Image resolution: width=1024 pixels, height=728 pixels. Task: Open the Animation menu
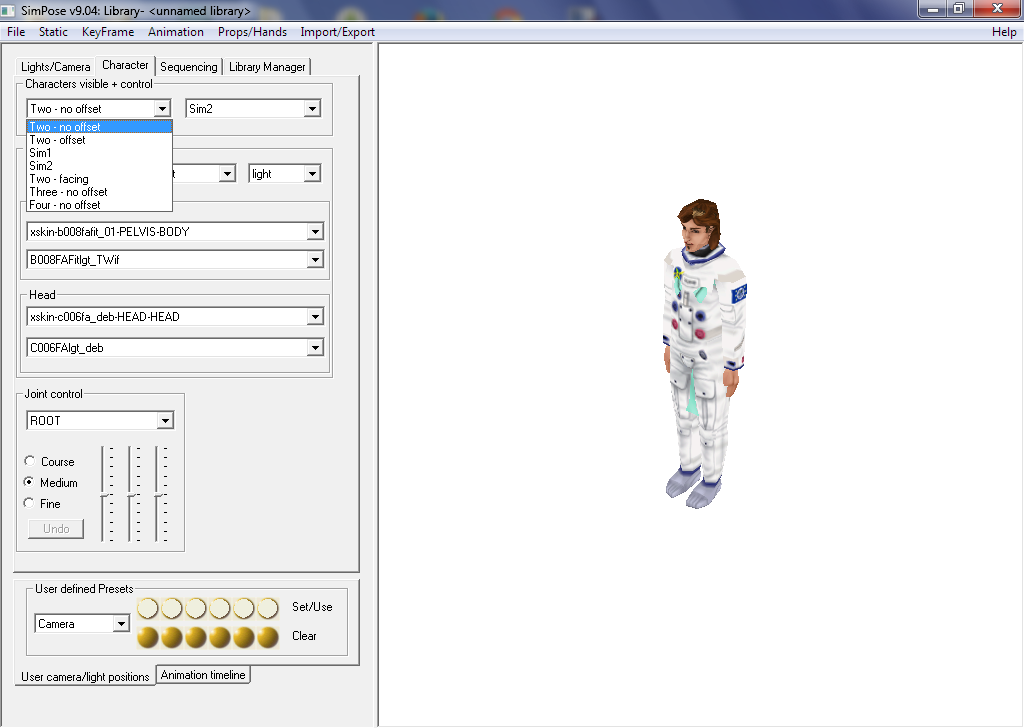(175, 32)
